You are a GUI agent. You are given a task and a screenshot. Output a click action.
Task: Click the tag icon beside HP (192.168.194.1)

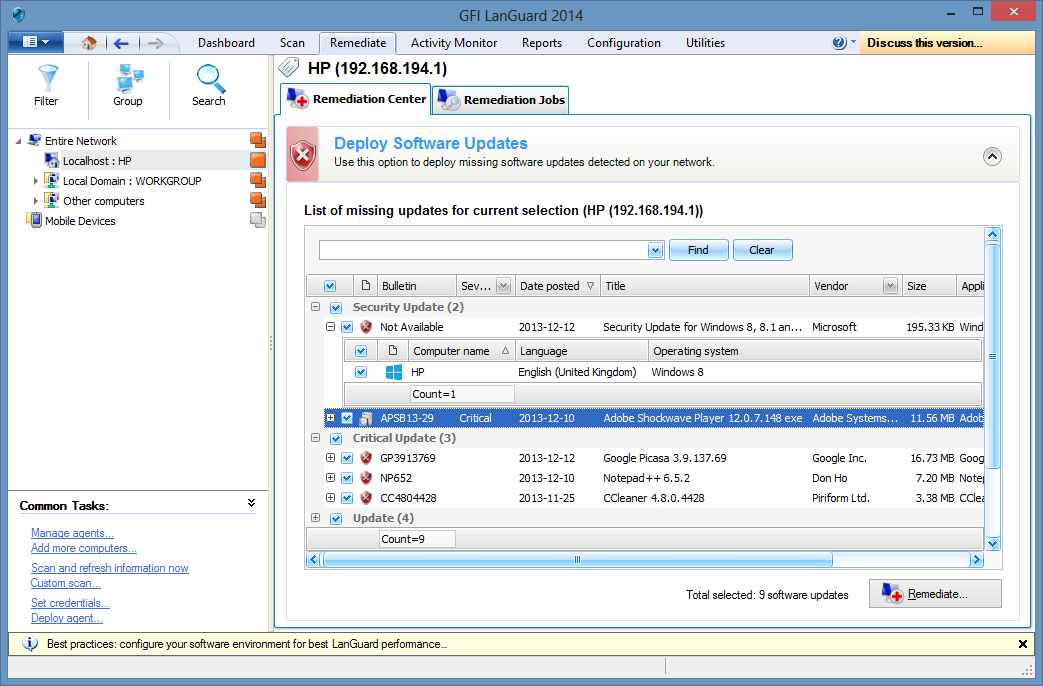pyautogui.click(x=289, y=67)
